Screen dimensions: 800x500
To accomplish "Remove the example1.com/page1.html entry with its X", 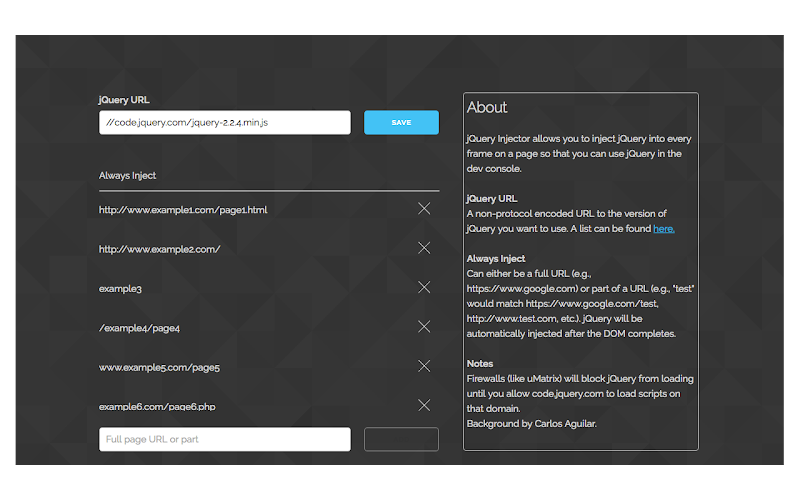I will point(424,209).
